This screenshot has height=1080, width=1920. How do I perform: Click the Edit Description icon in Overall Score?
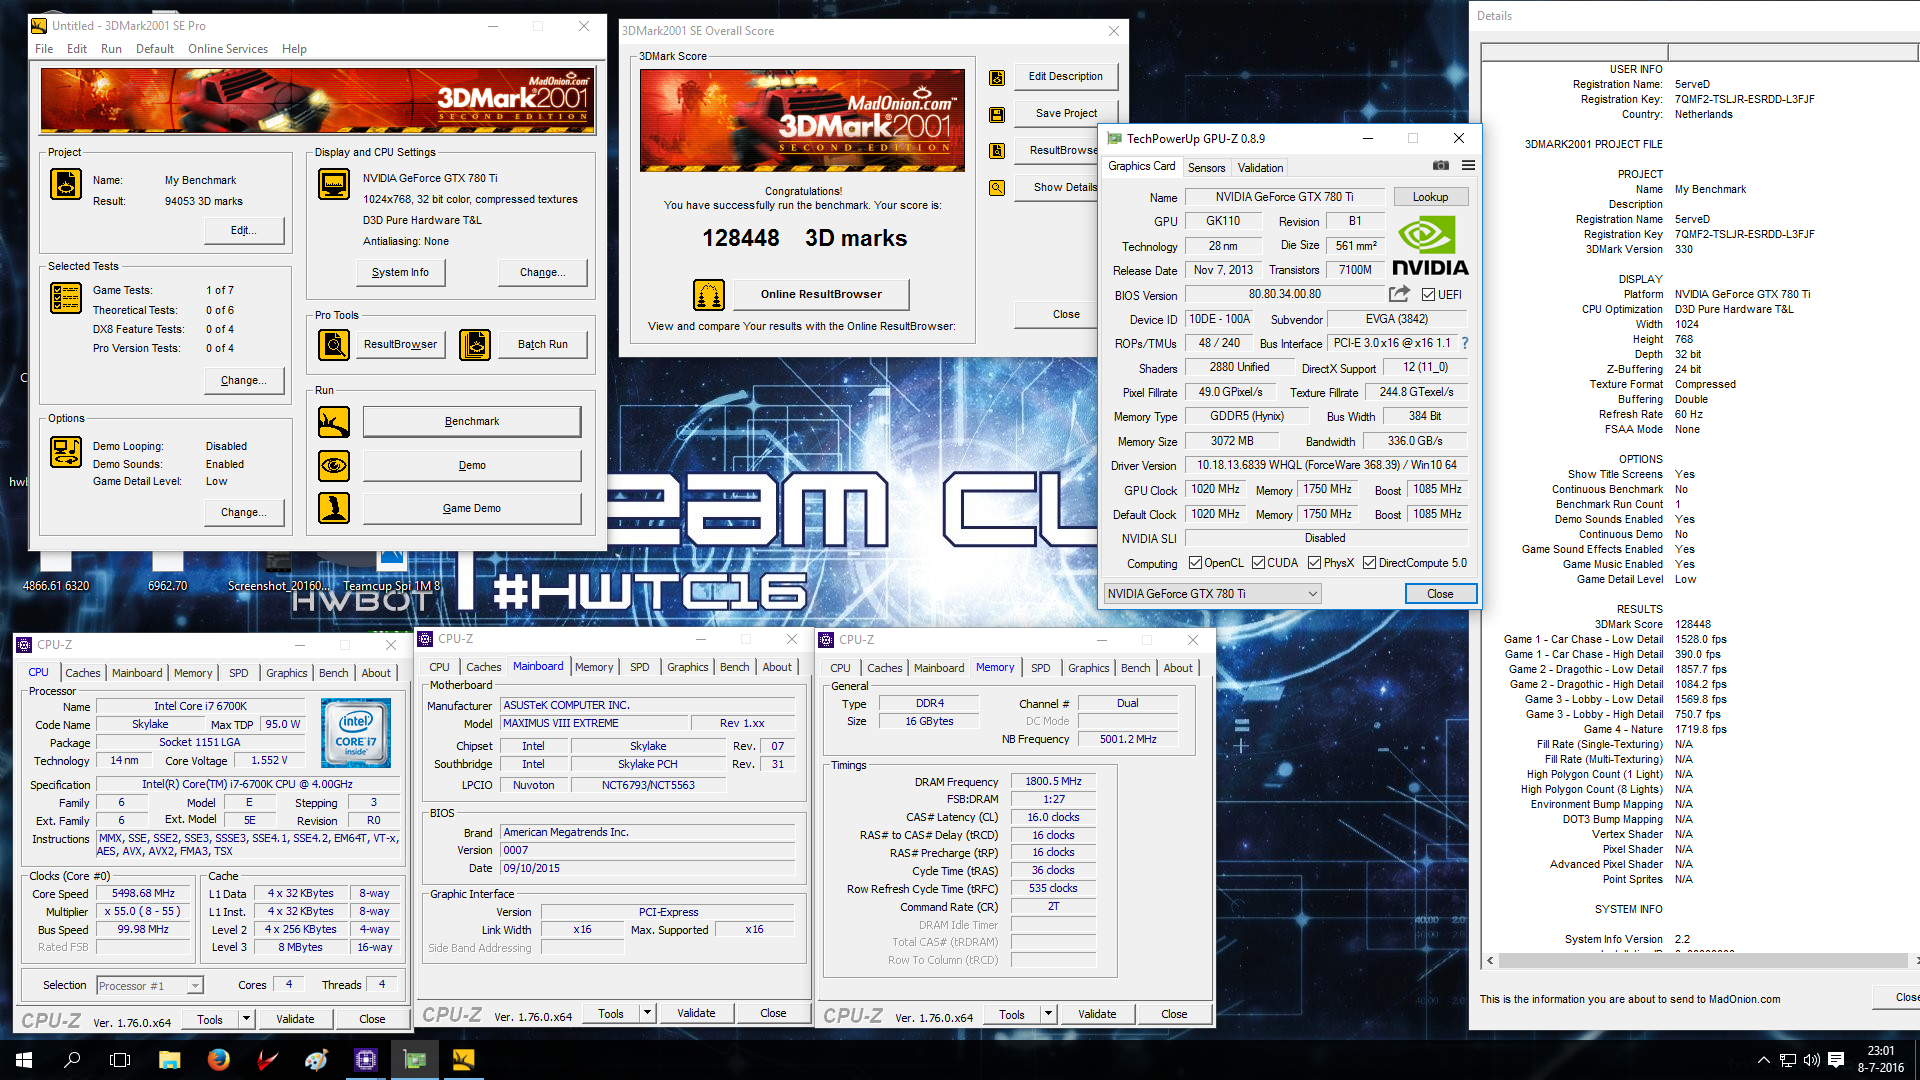(x=997, y=77)
